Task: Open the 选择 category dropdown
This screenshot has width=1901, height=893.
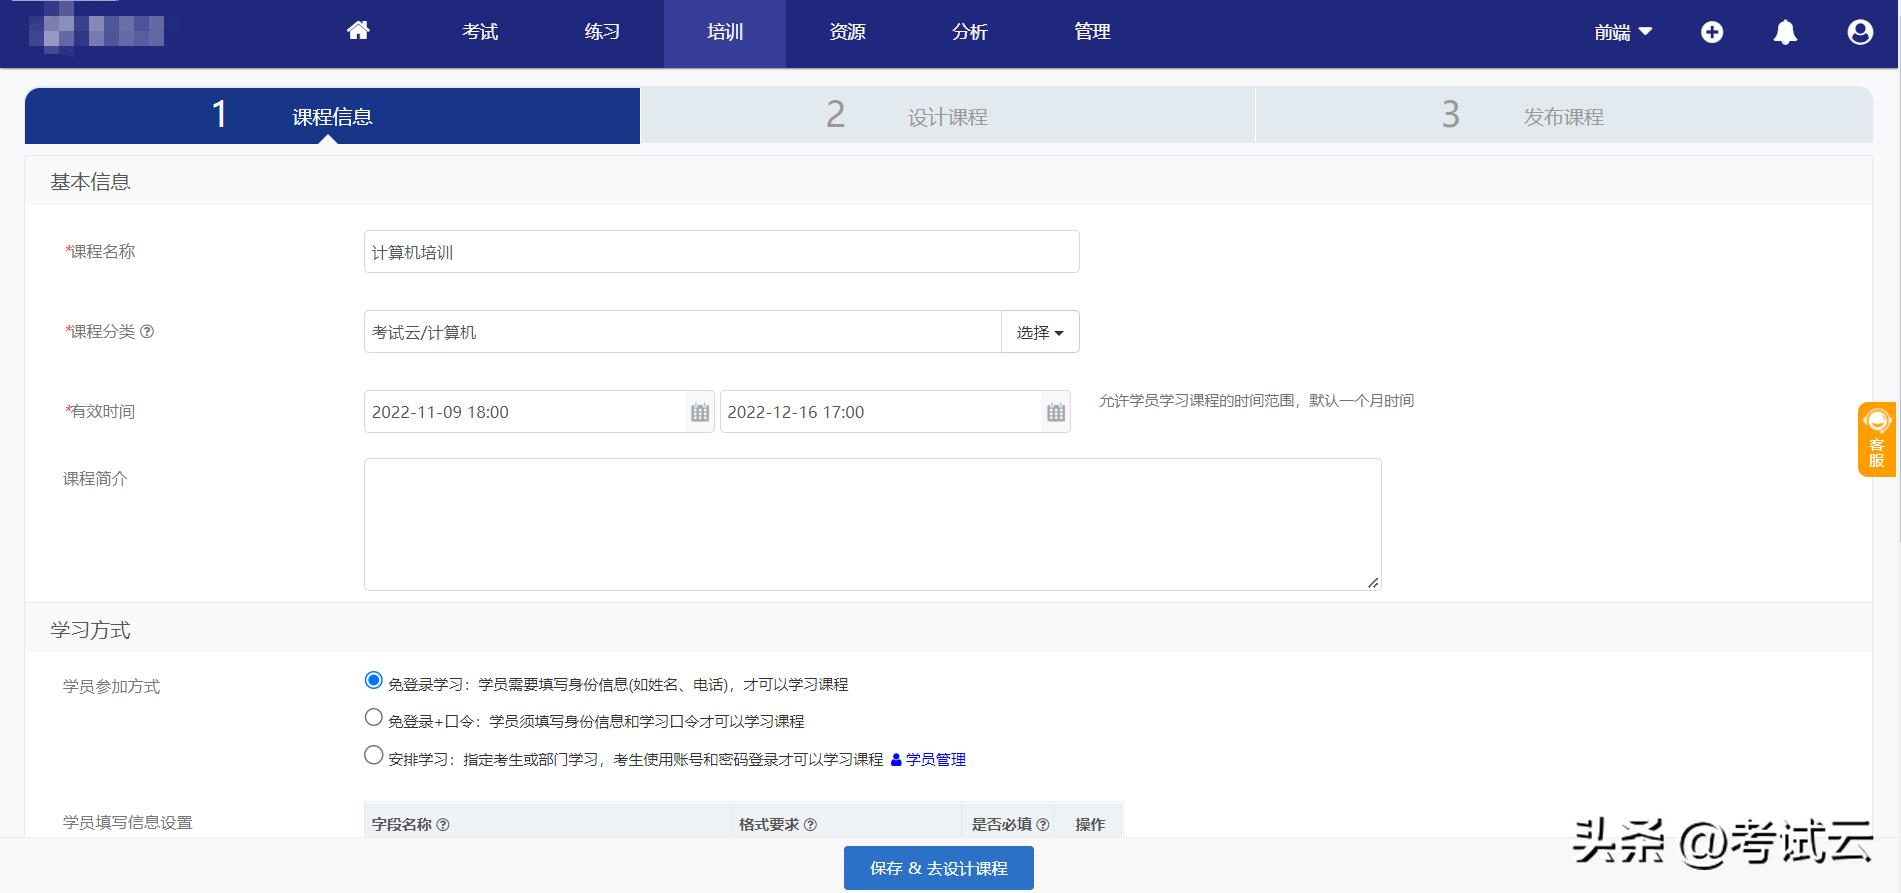Action: point(1040,332)
